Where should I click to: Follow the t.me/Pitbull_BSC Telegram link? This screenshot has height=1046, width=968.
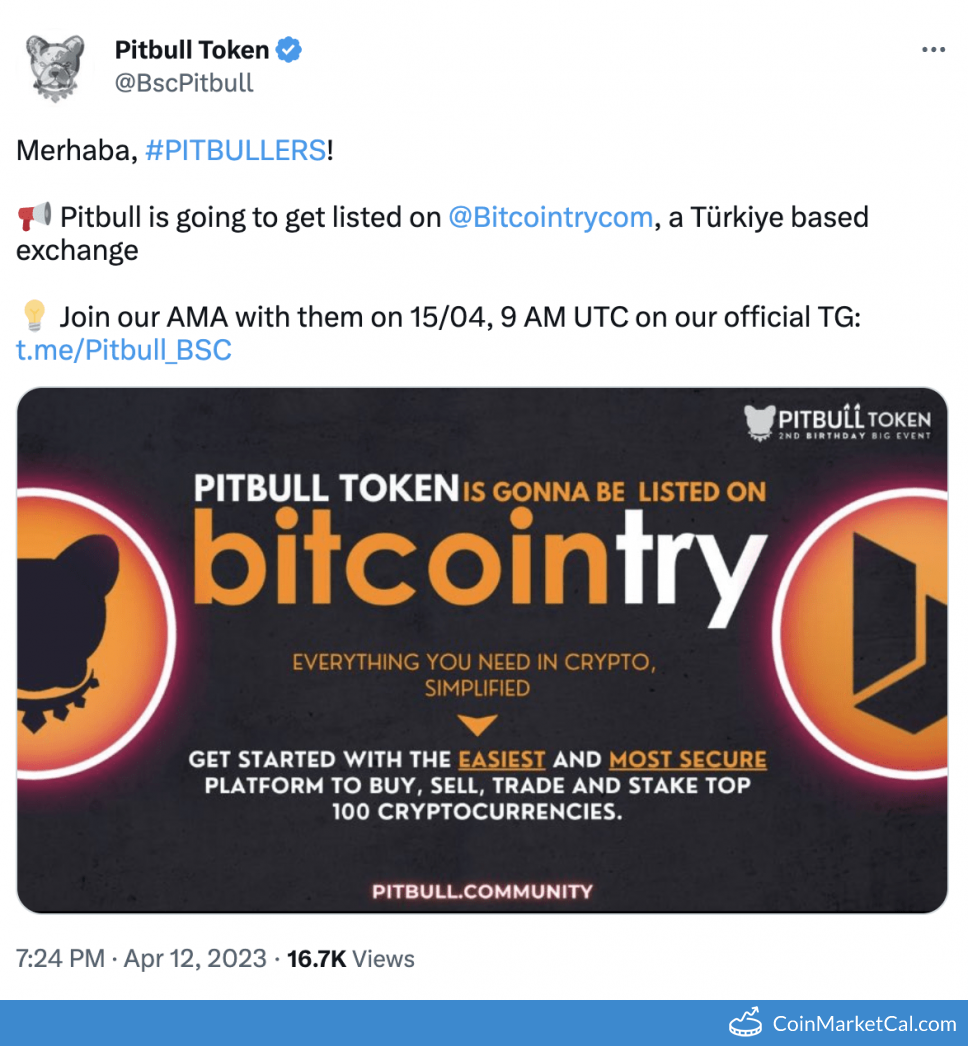click(124, 350)
